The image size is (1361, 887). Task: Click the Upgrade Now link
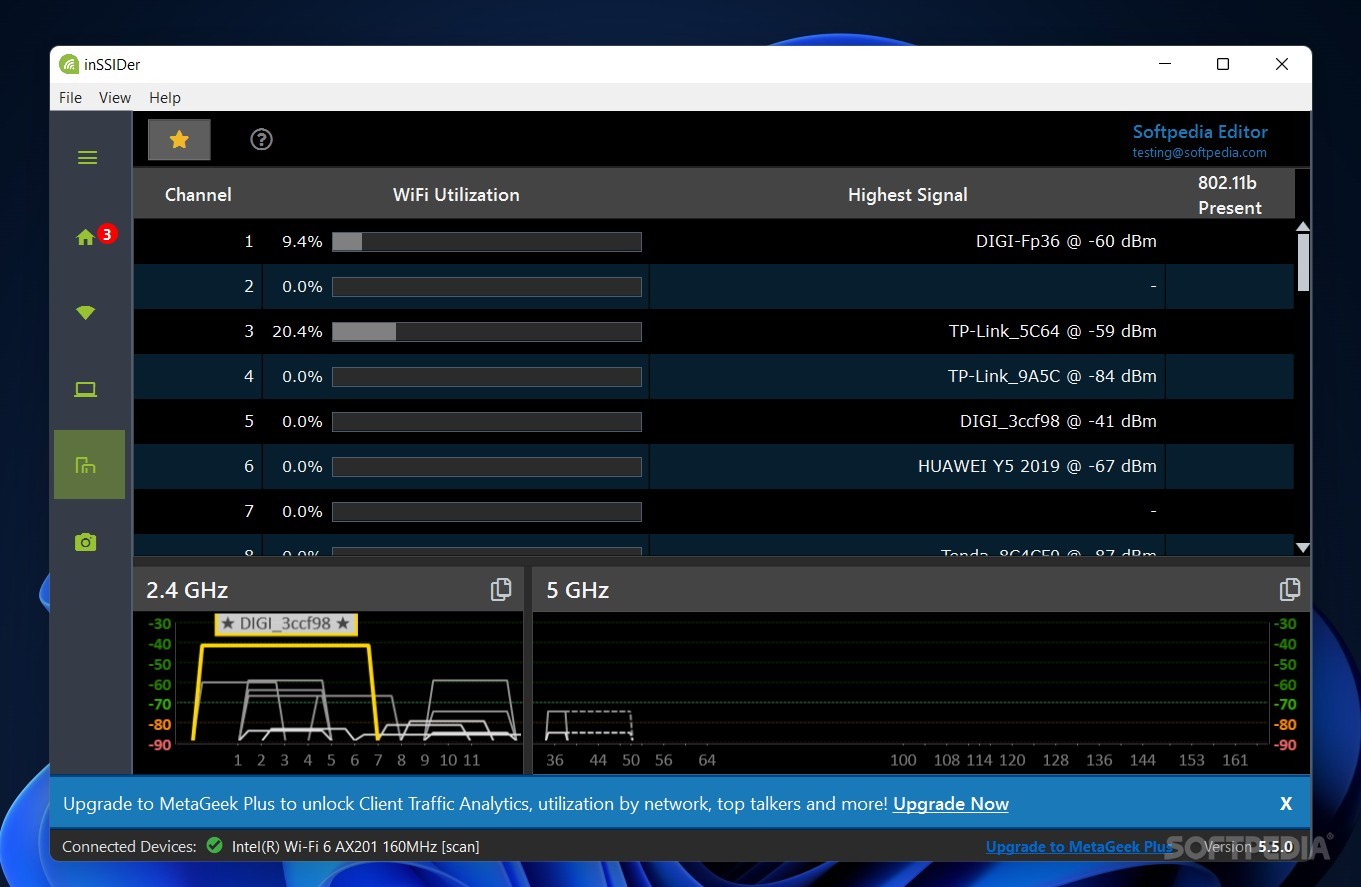pos(950,804)
